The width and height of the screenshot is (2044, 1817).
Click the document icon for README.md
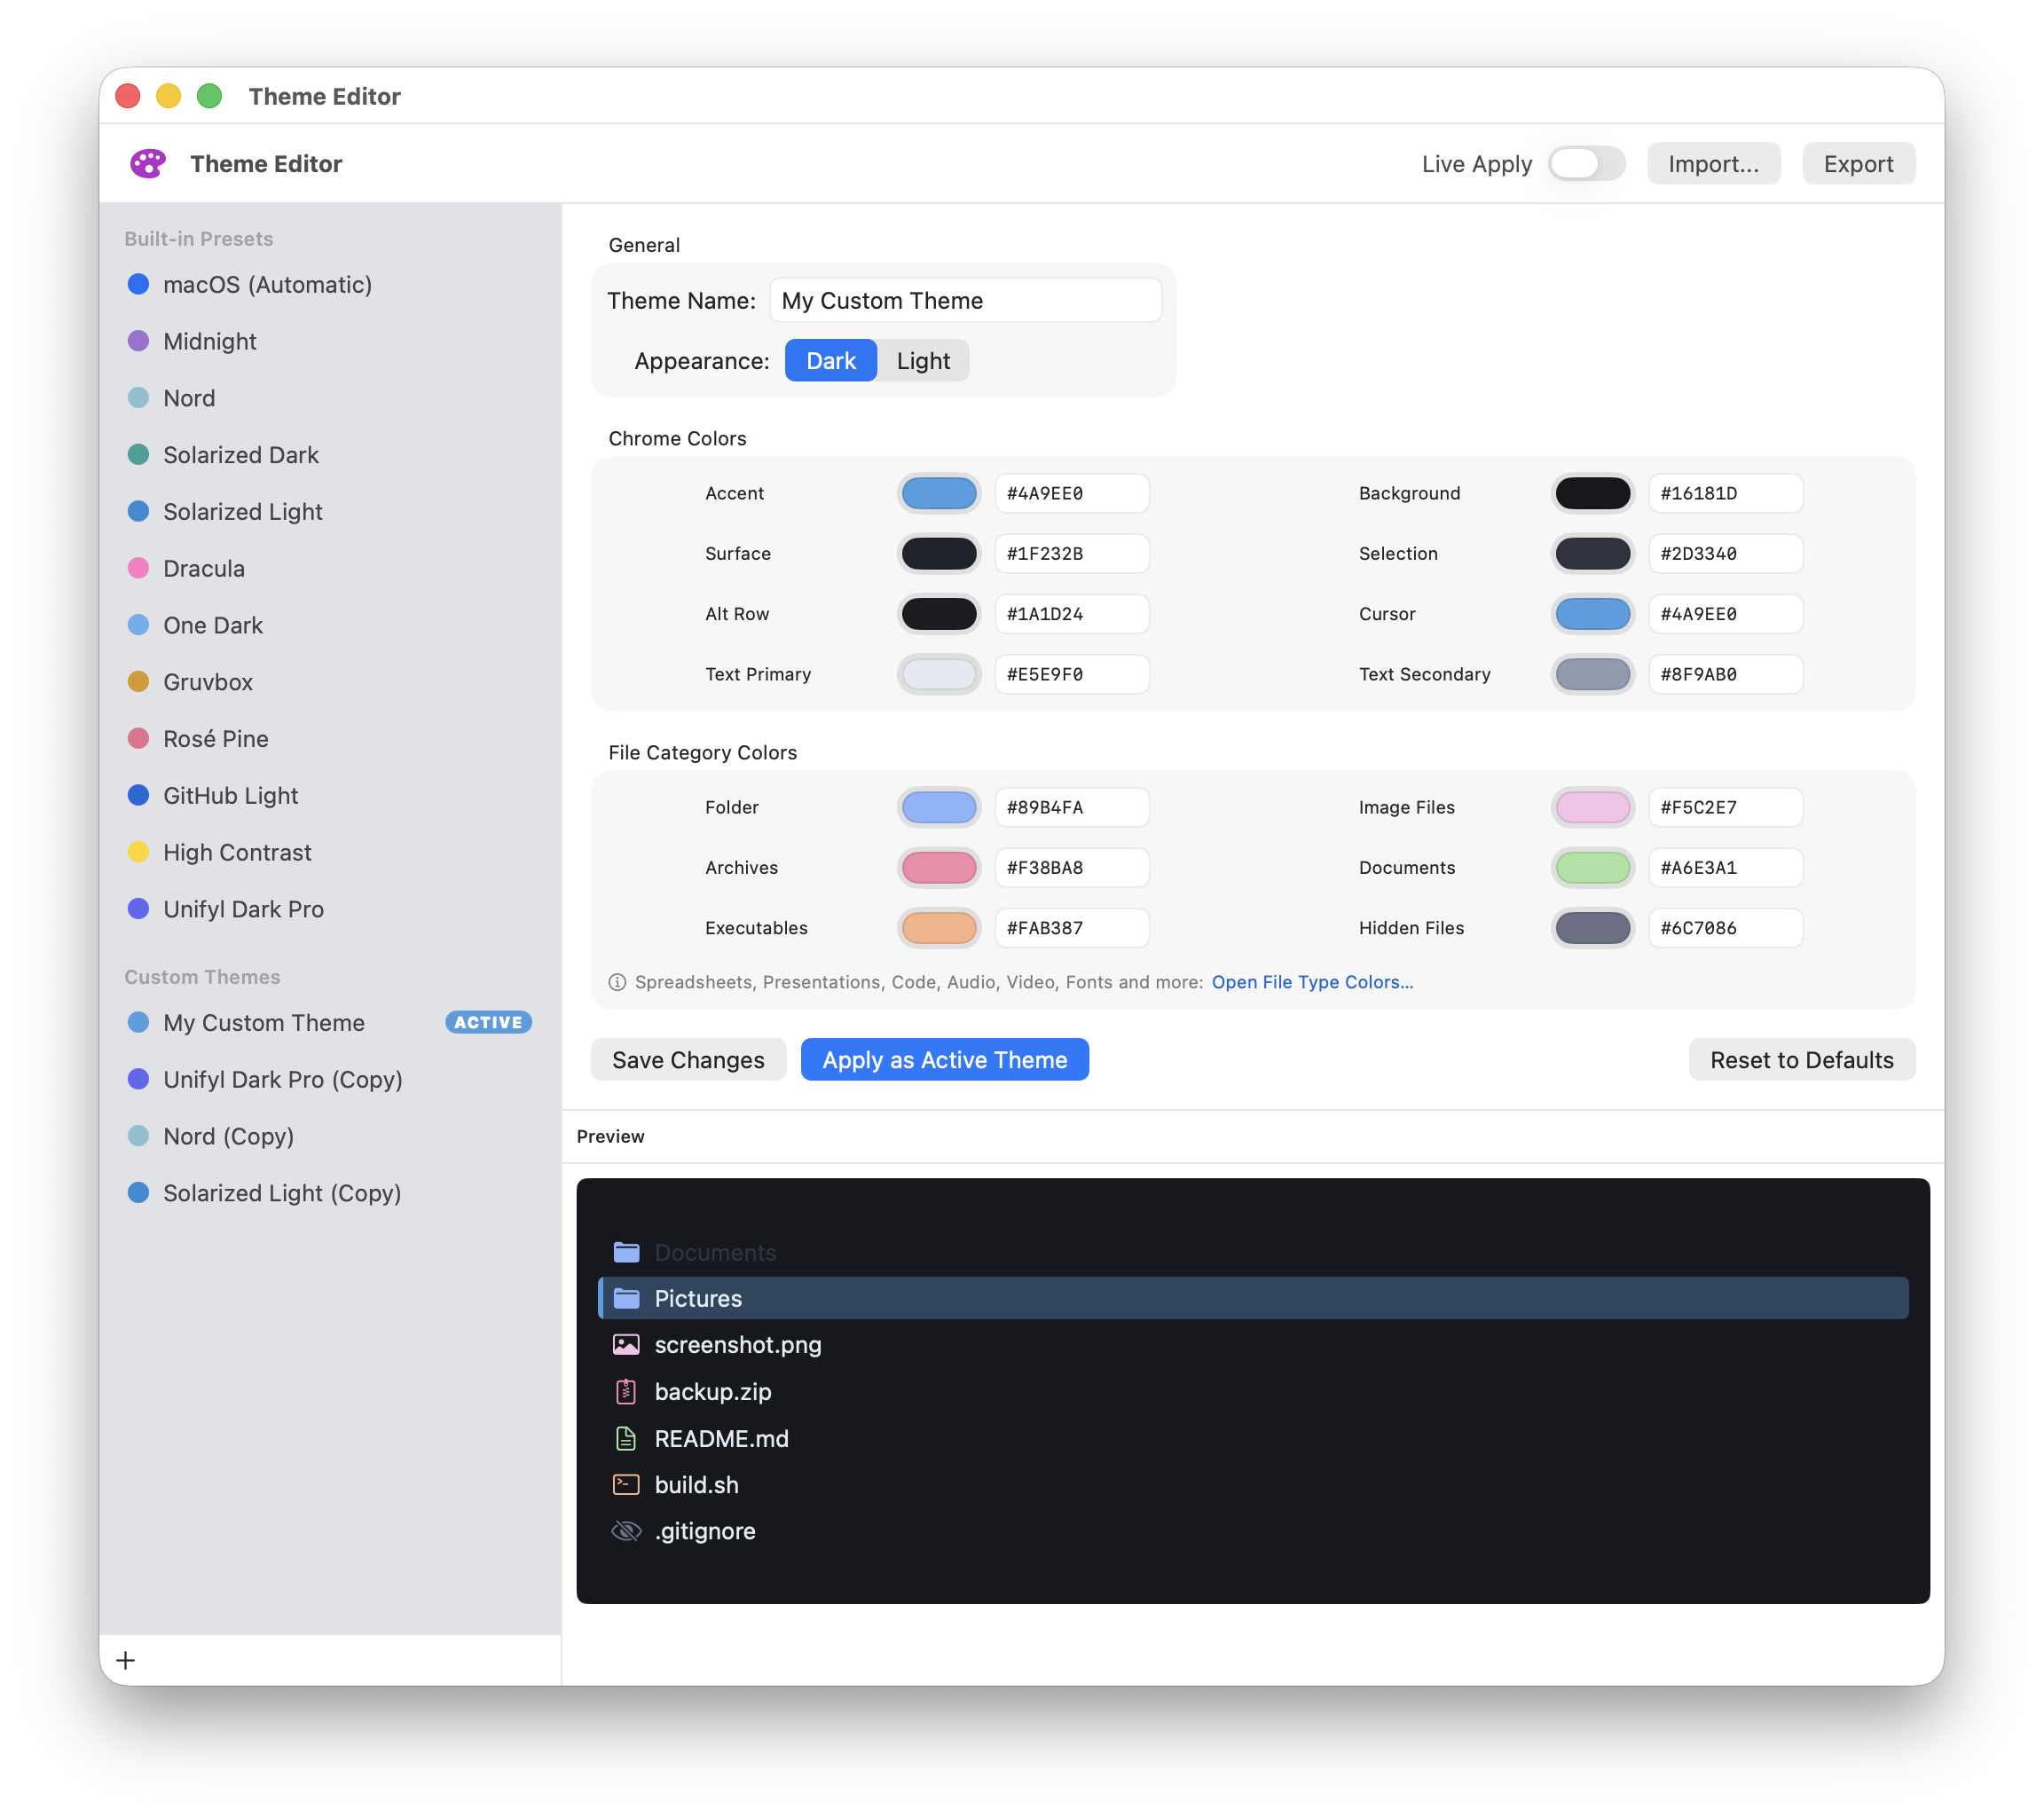pos(626,1438)
